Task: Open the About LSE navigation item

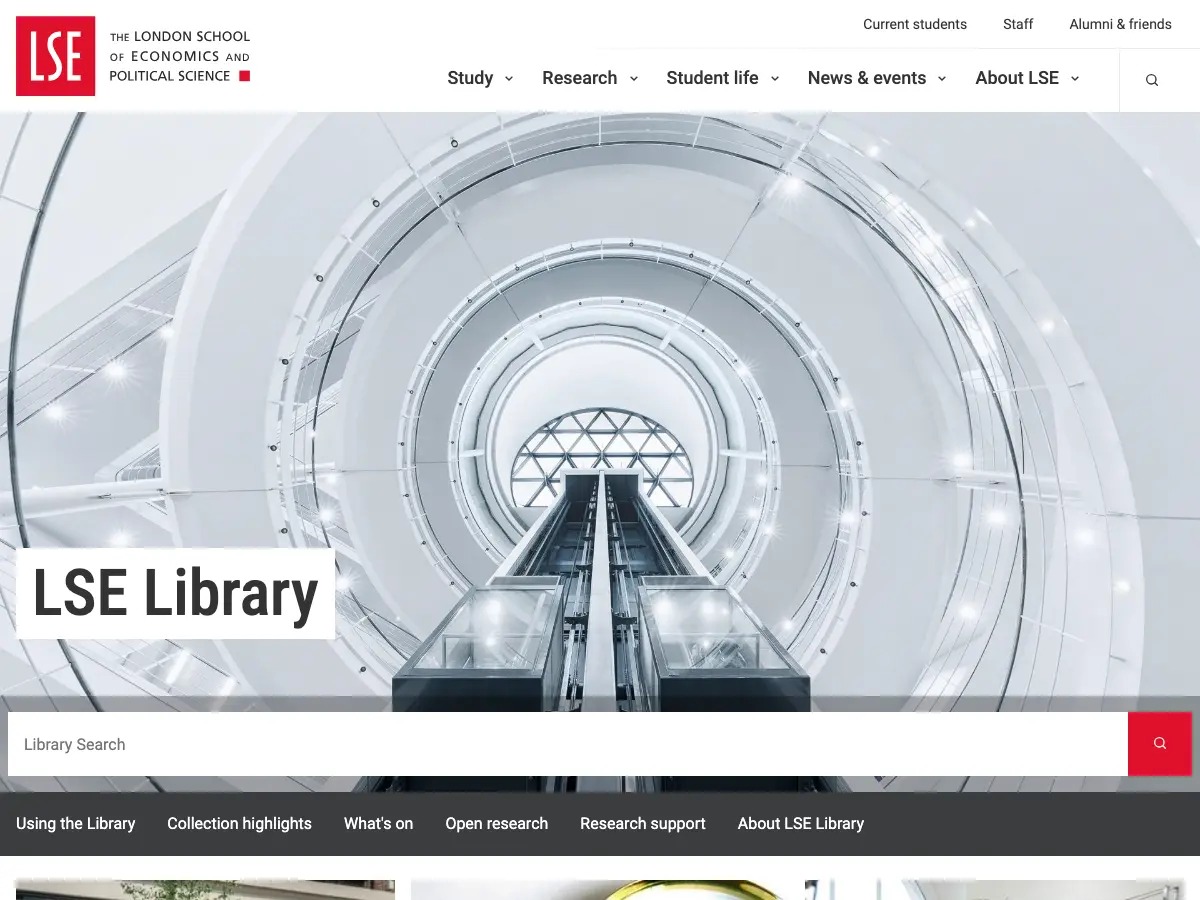Action: coord(1017,78)
